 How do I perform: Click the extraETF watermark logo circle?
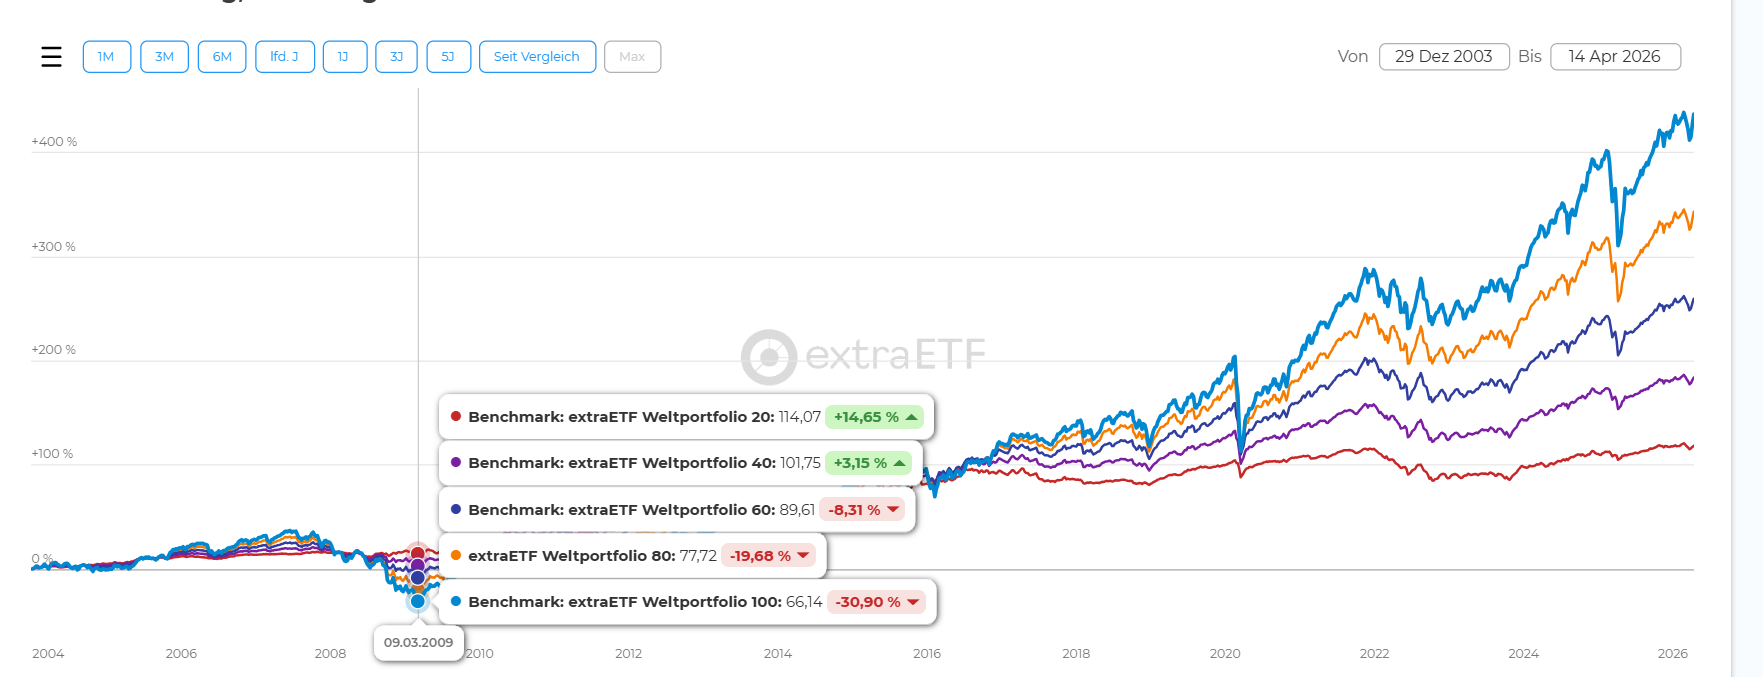768,357
